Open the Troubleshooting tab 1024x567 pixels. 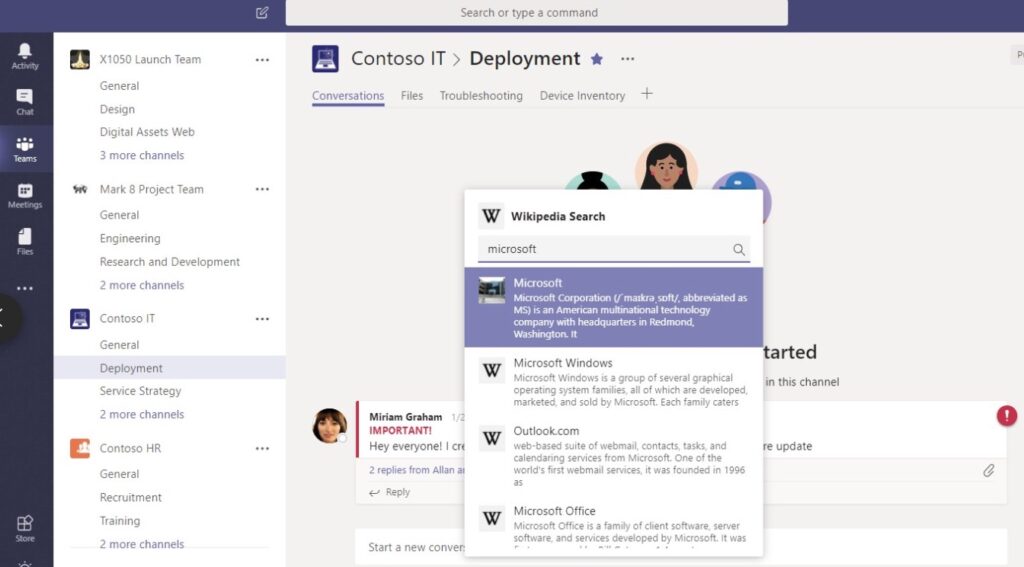tap(481, 95)
